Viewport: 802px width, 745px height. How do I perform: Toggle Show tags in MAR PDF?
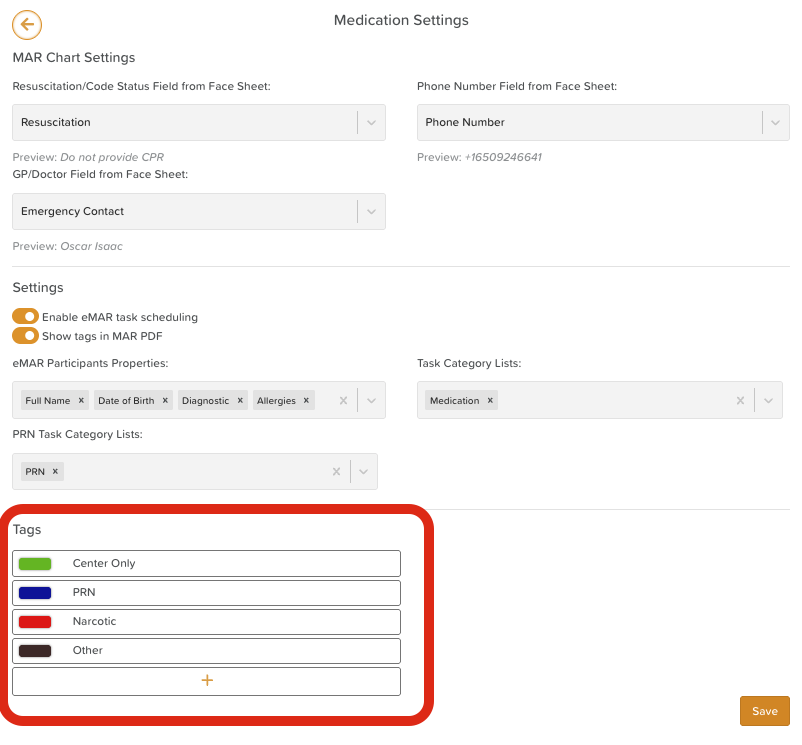point(25,336)
